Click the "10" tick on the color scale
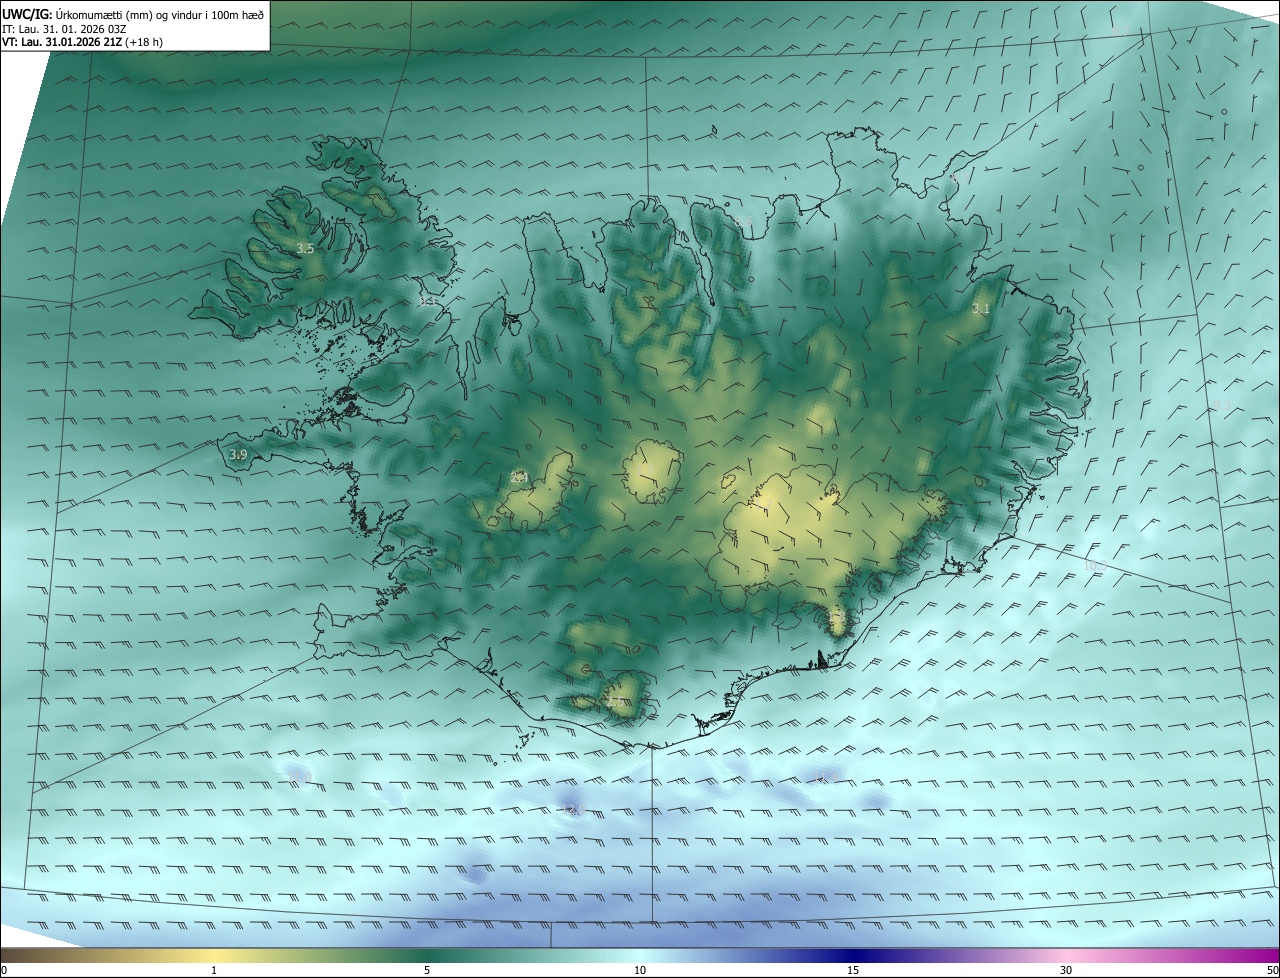This screenshot has height=978, width=1280. 640,970
